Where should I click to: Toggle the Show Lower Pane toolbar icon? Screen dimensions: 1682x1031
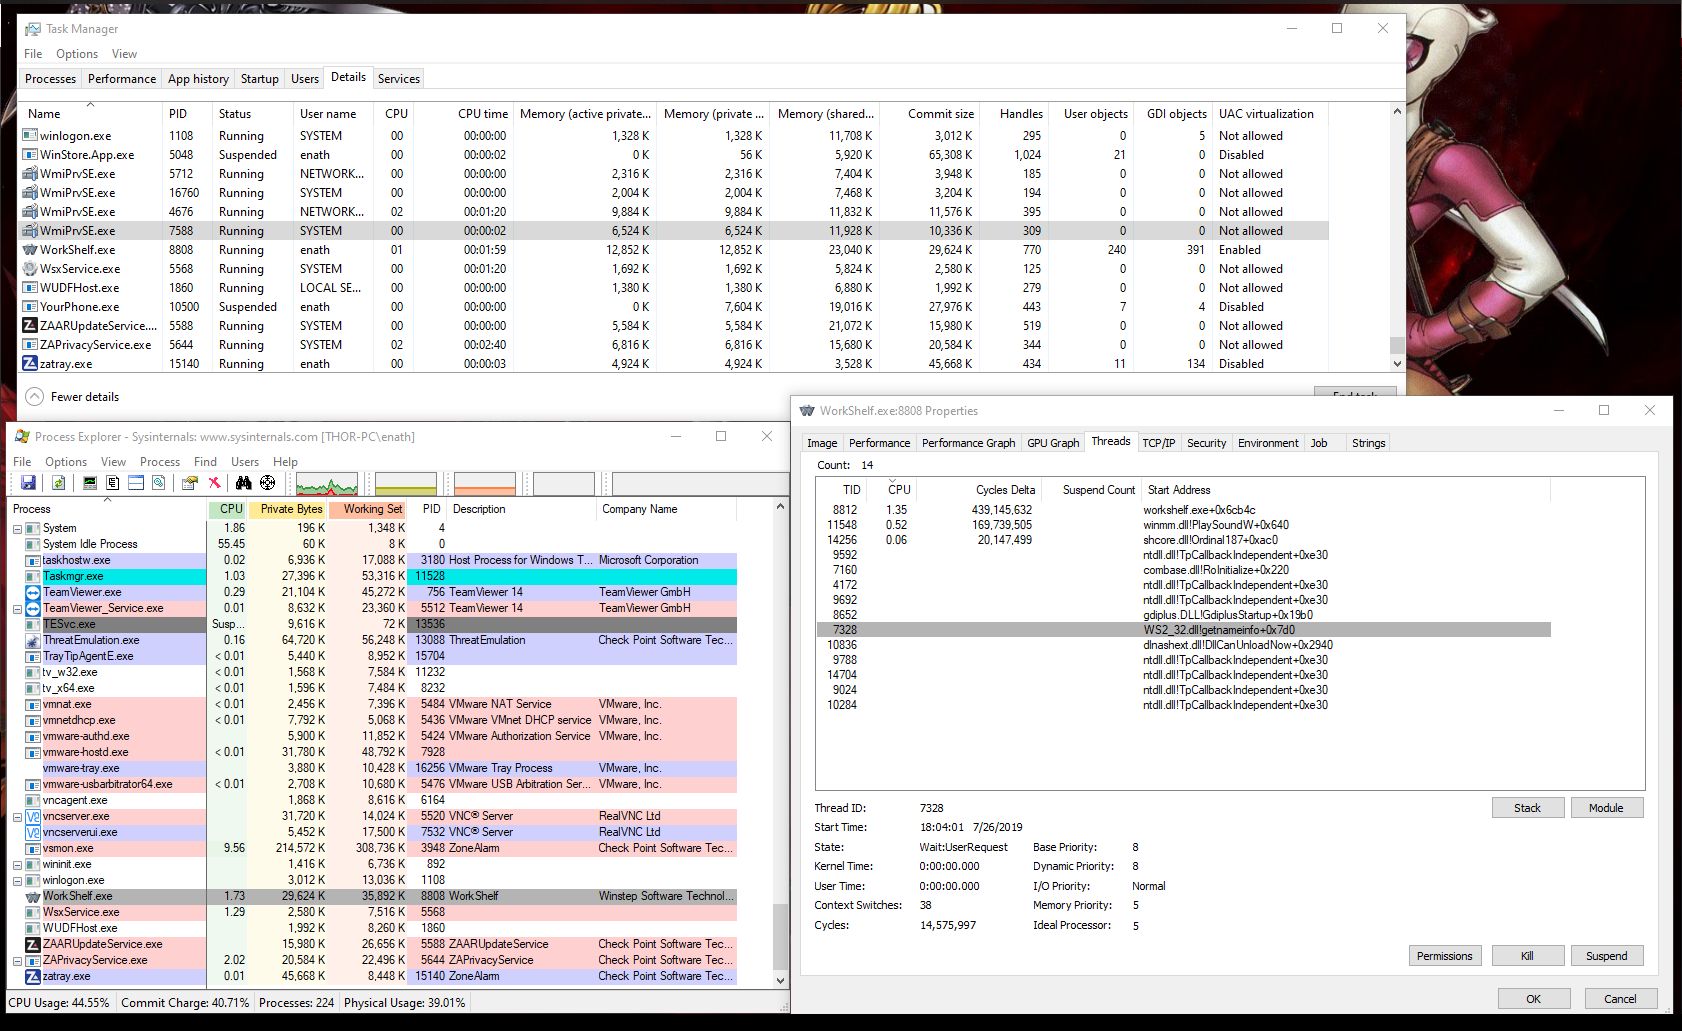click(x=136, y=483)
